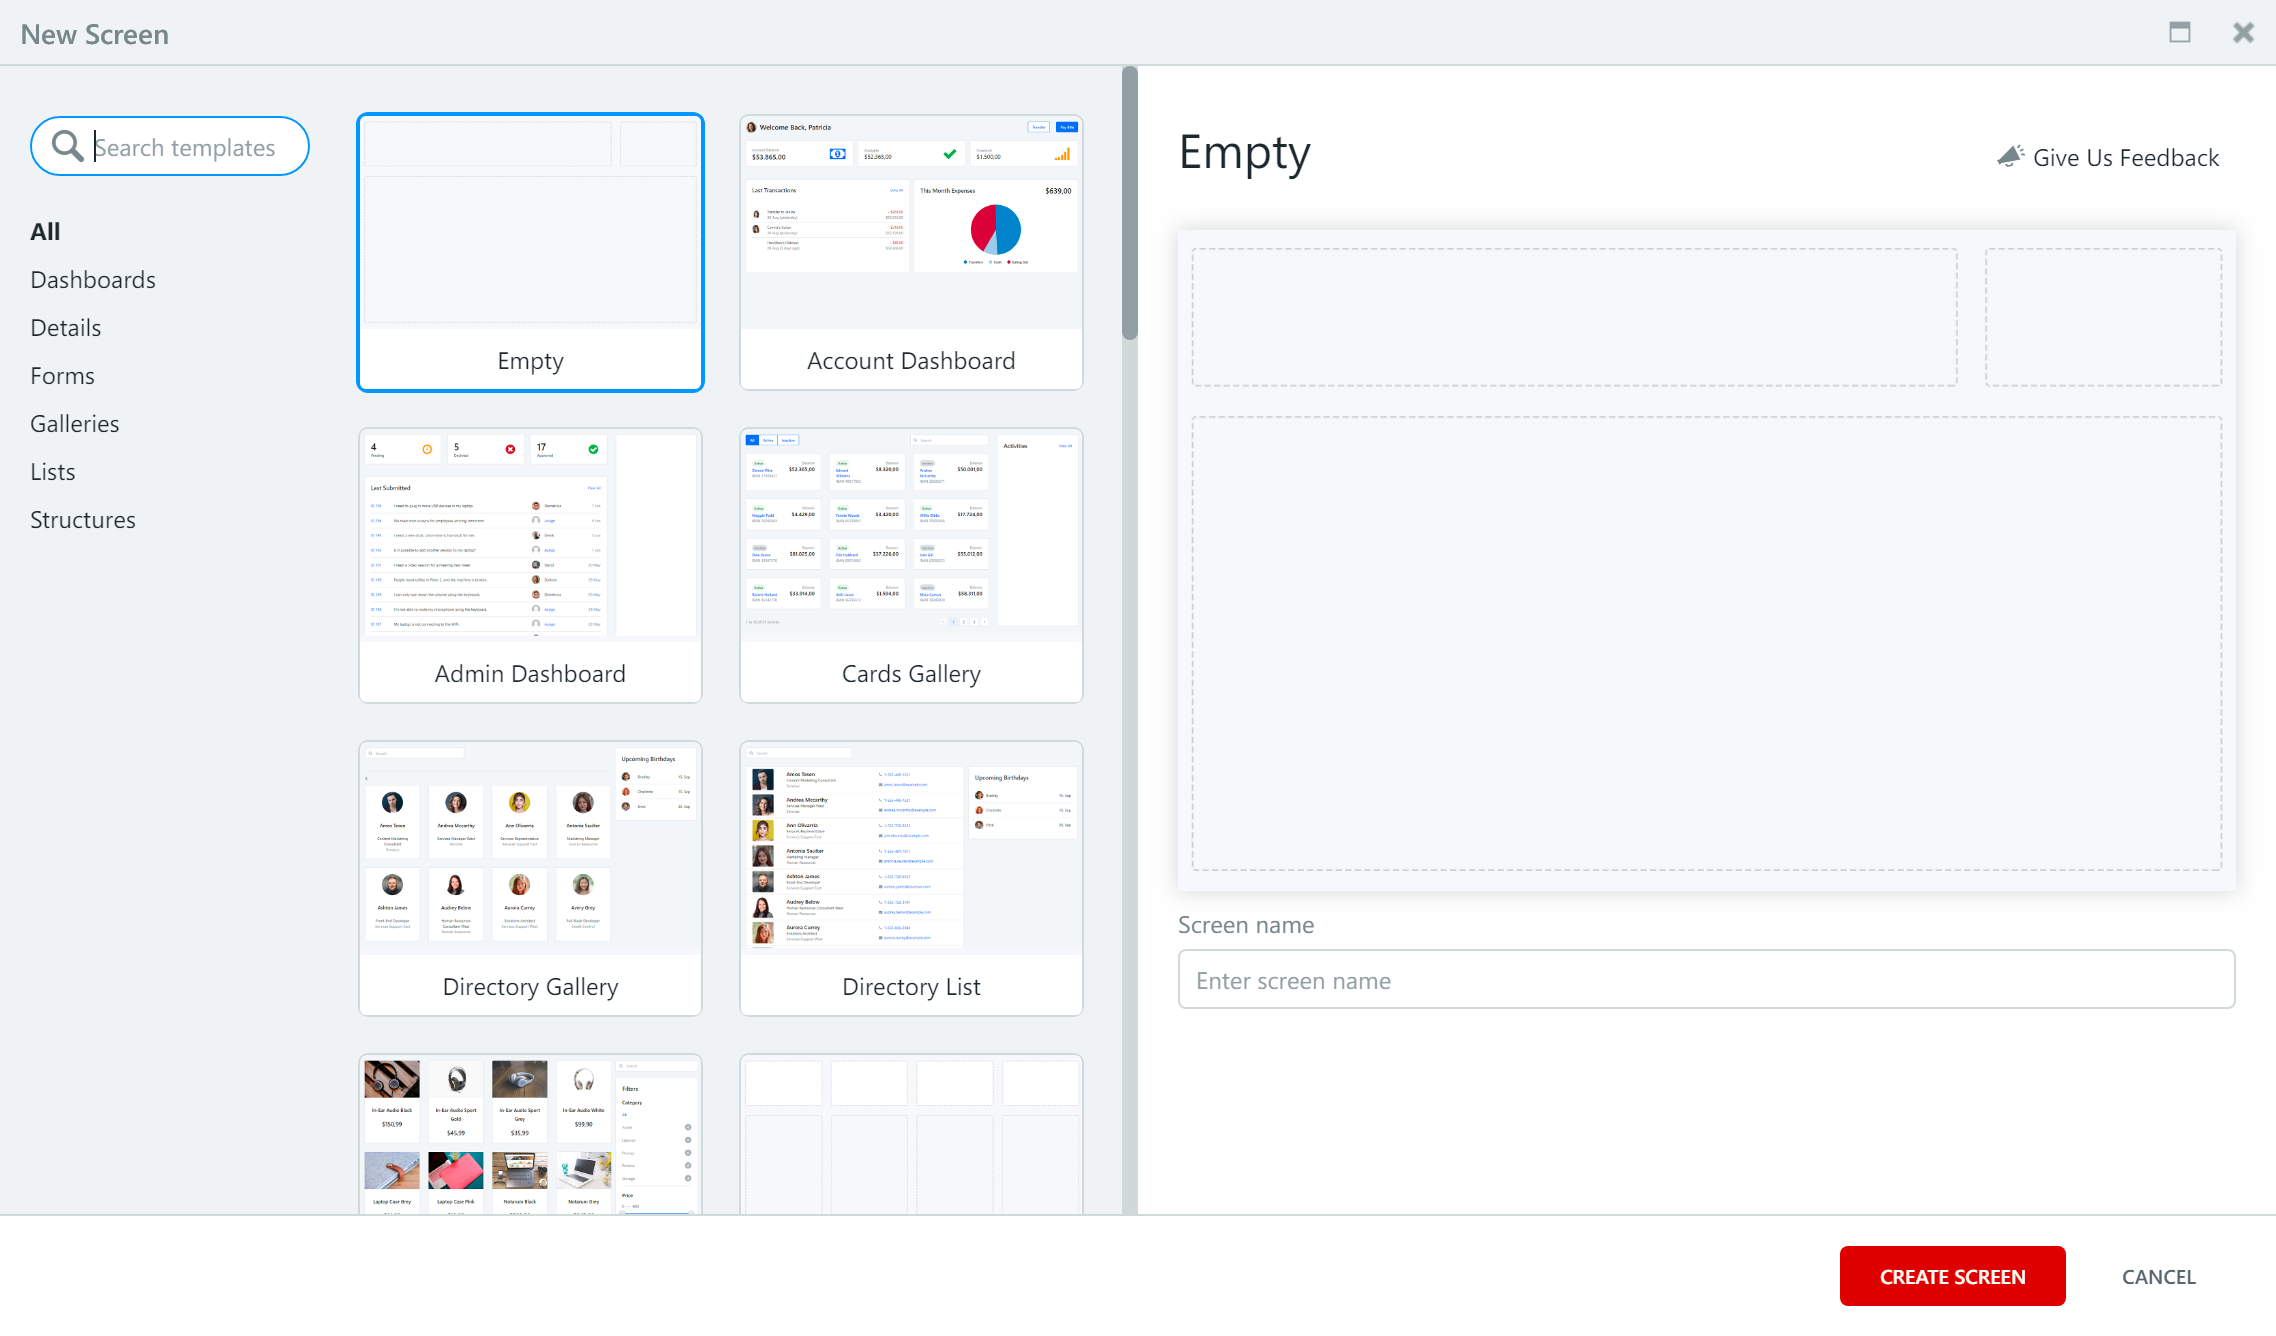Click the Empty template label
The height and width of the screenshot is (1336, 2276).
click(x=530, y=360)
